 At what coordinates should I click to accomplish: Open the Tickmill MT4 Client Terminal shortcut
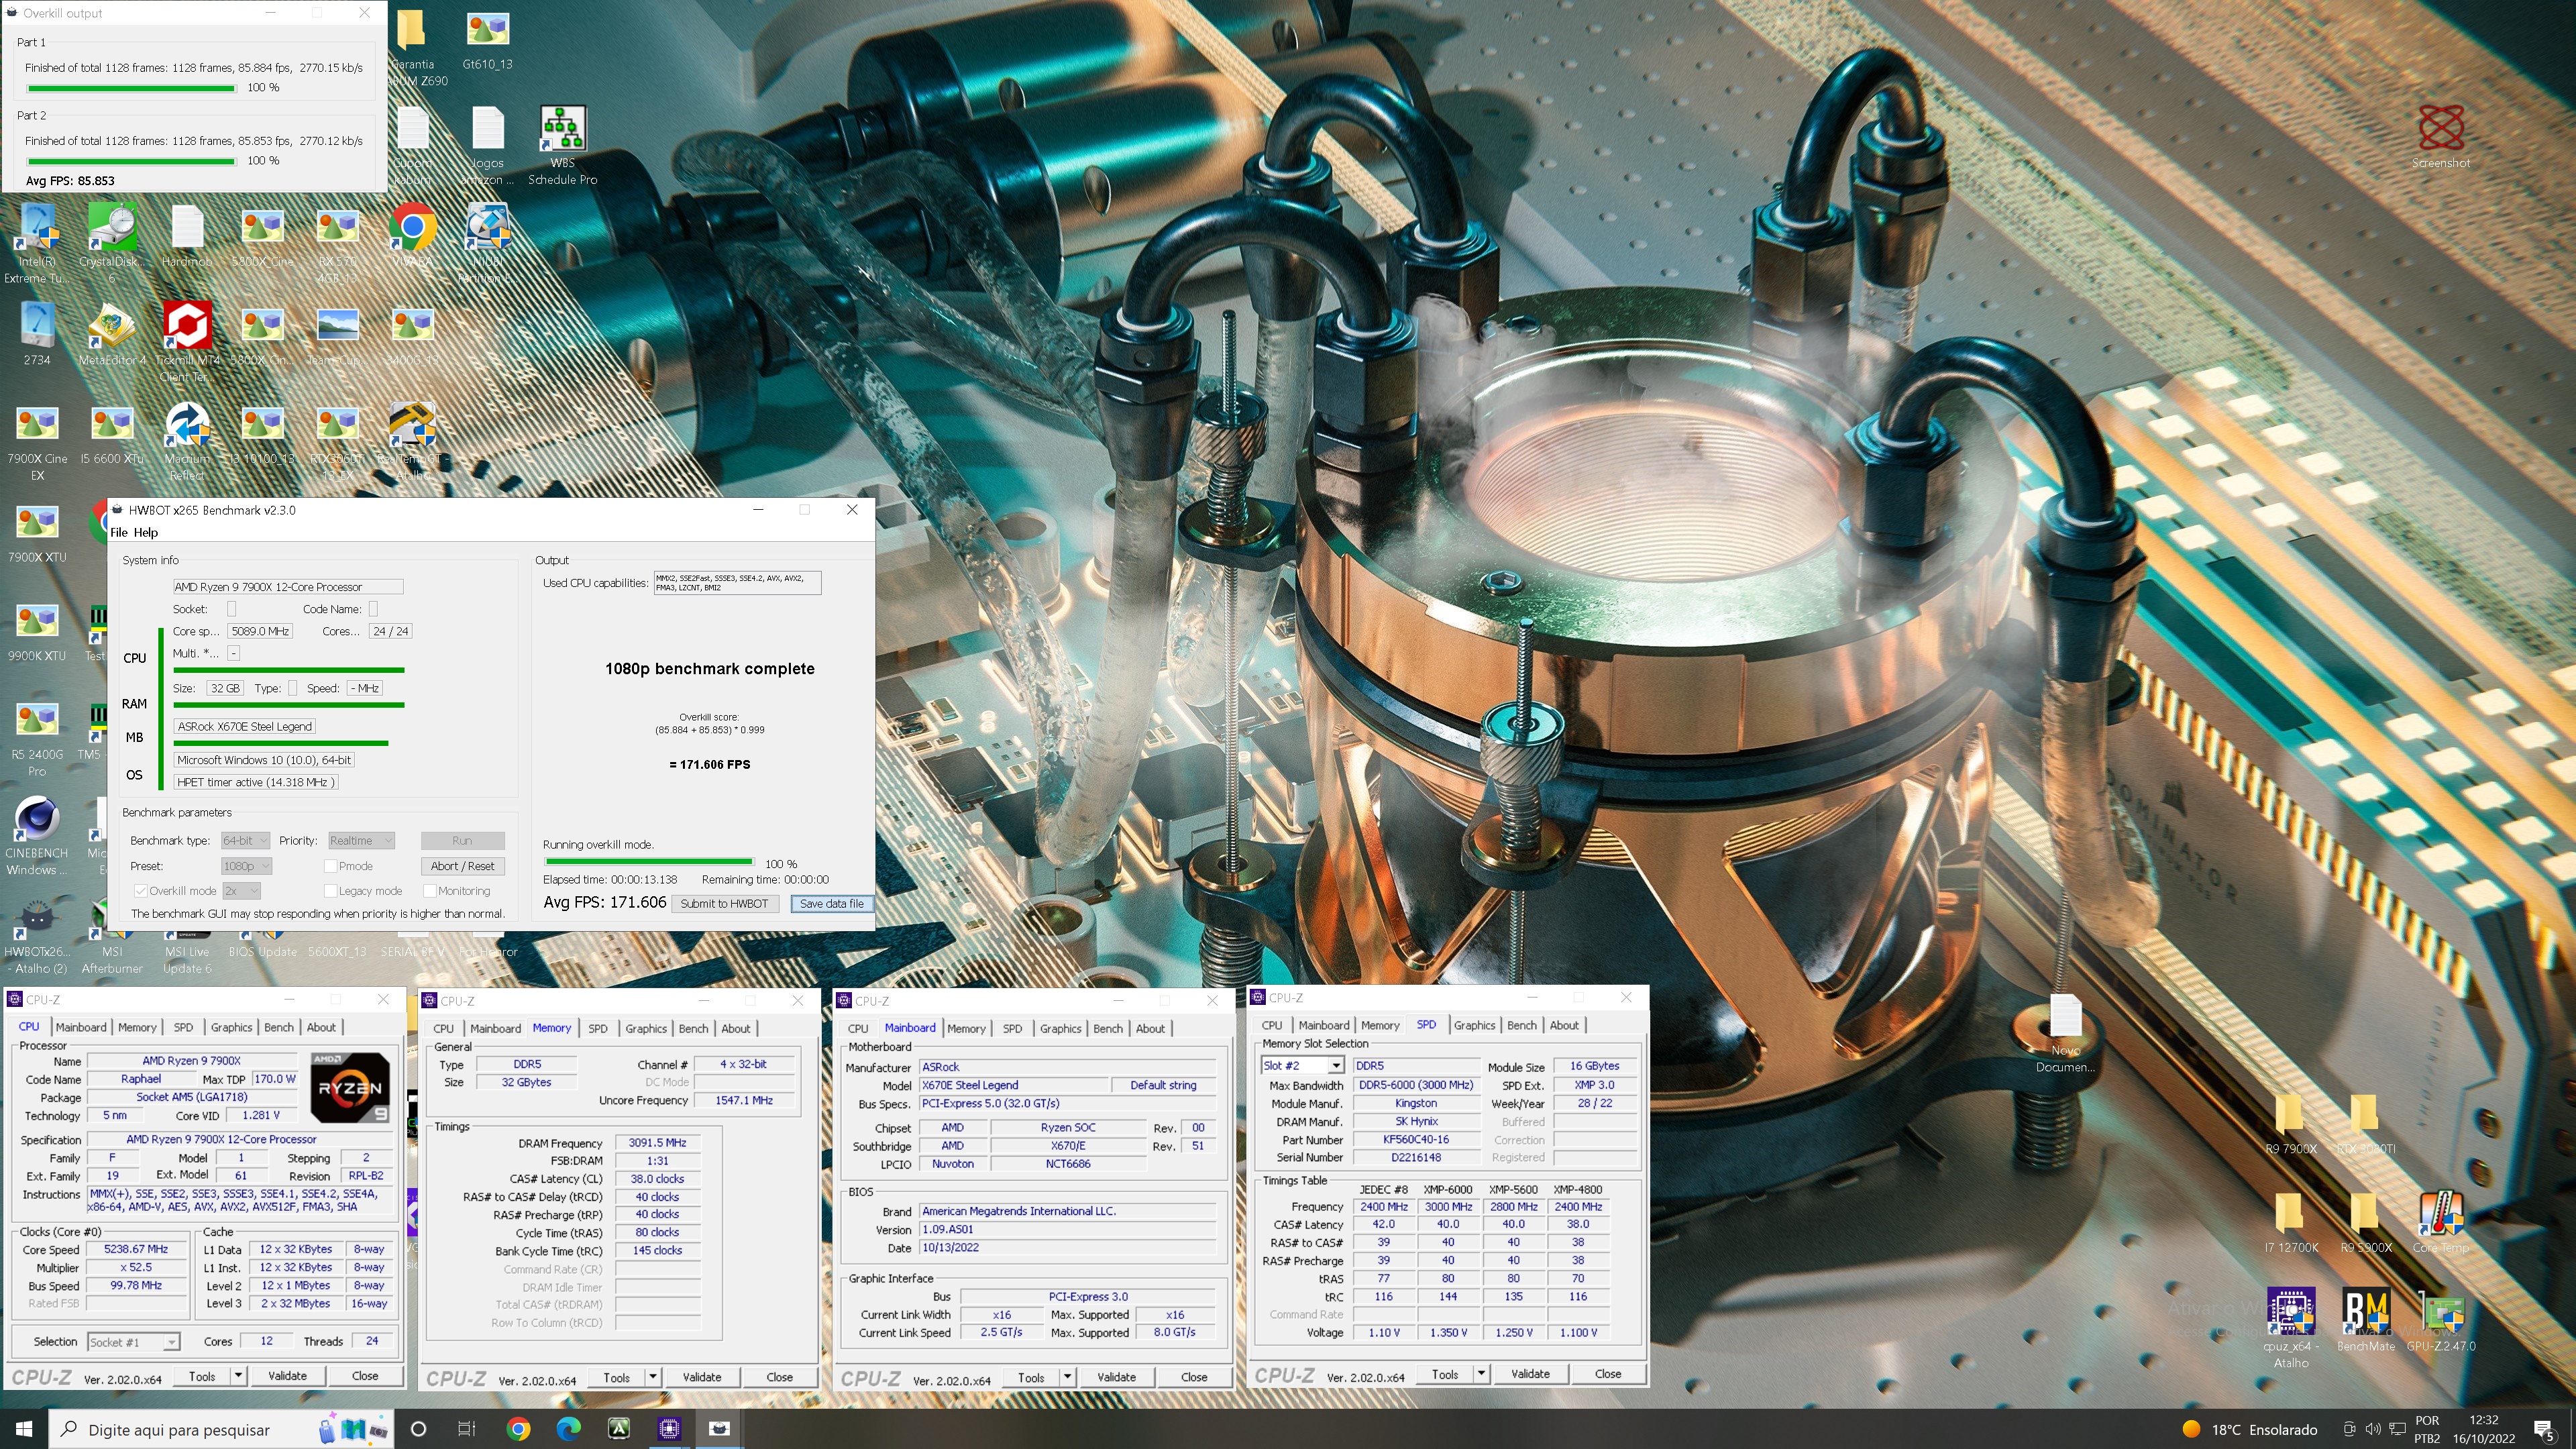[187, 342]
